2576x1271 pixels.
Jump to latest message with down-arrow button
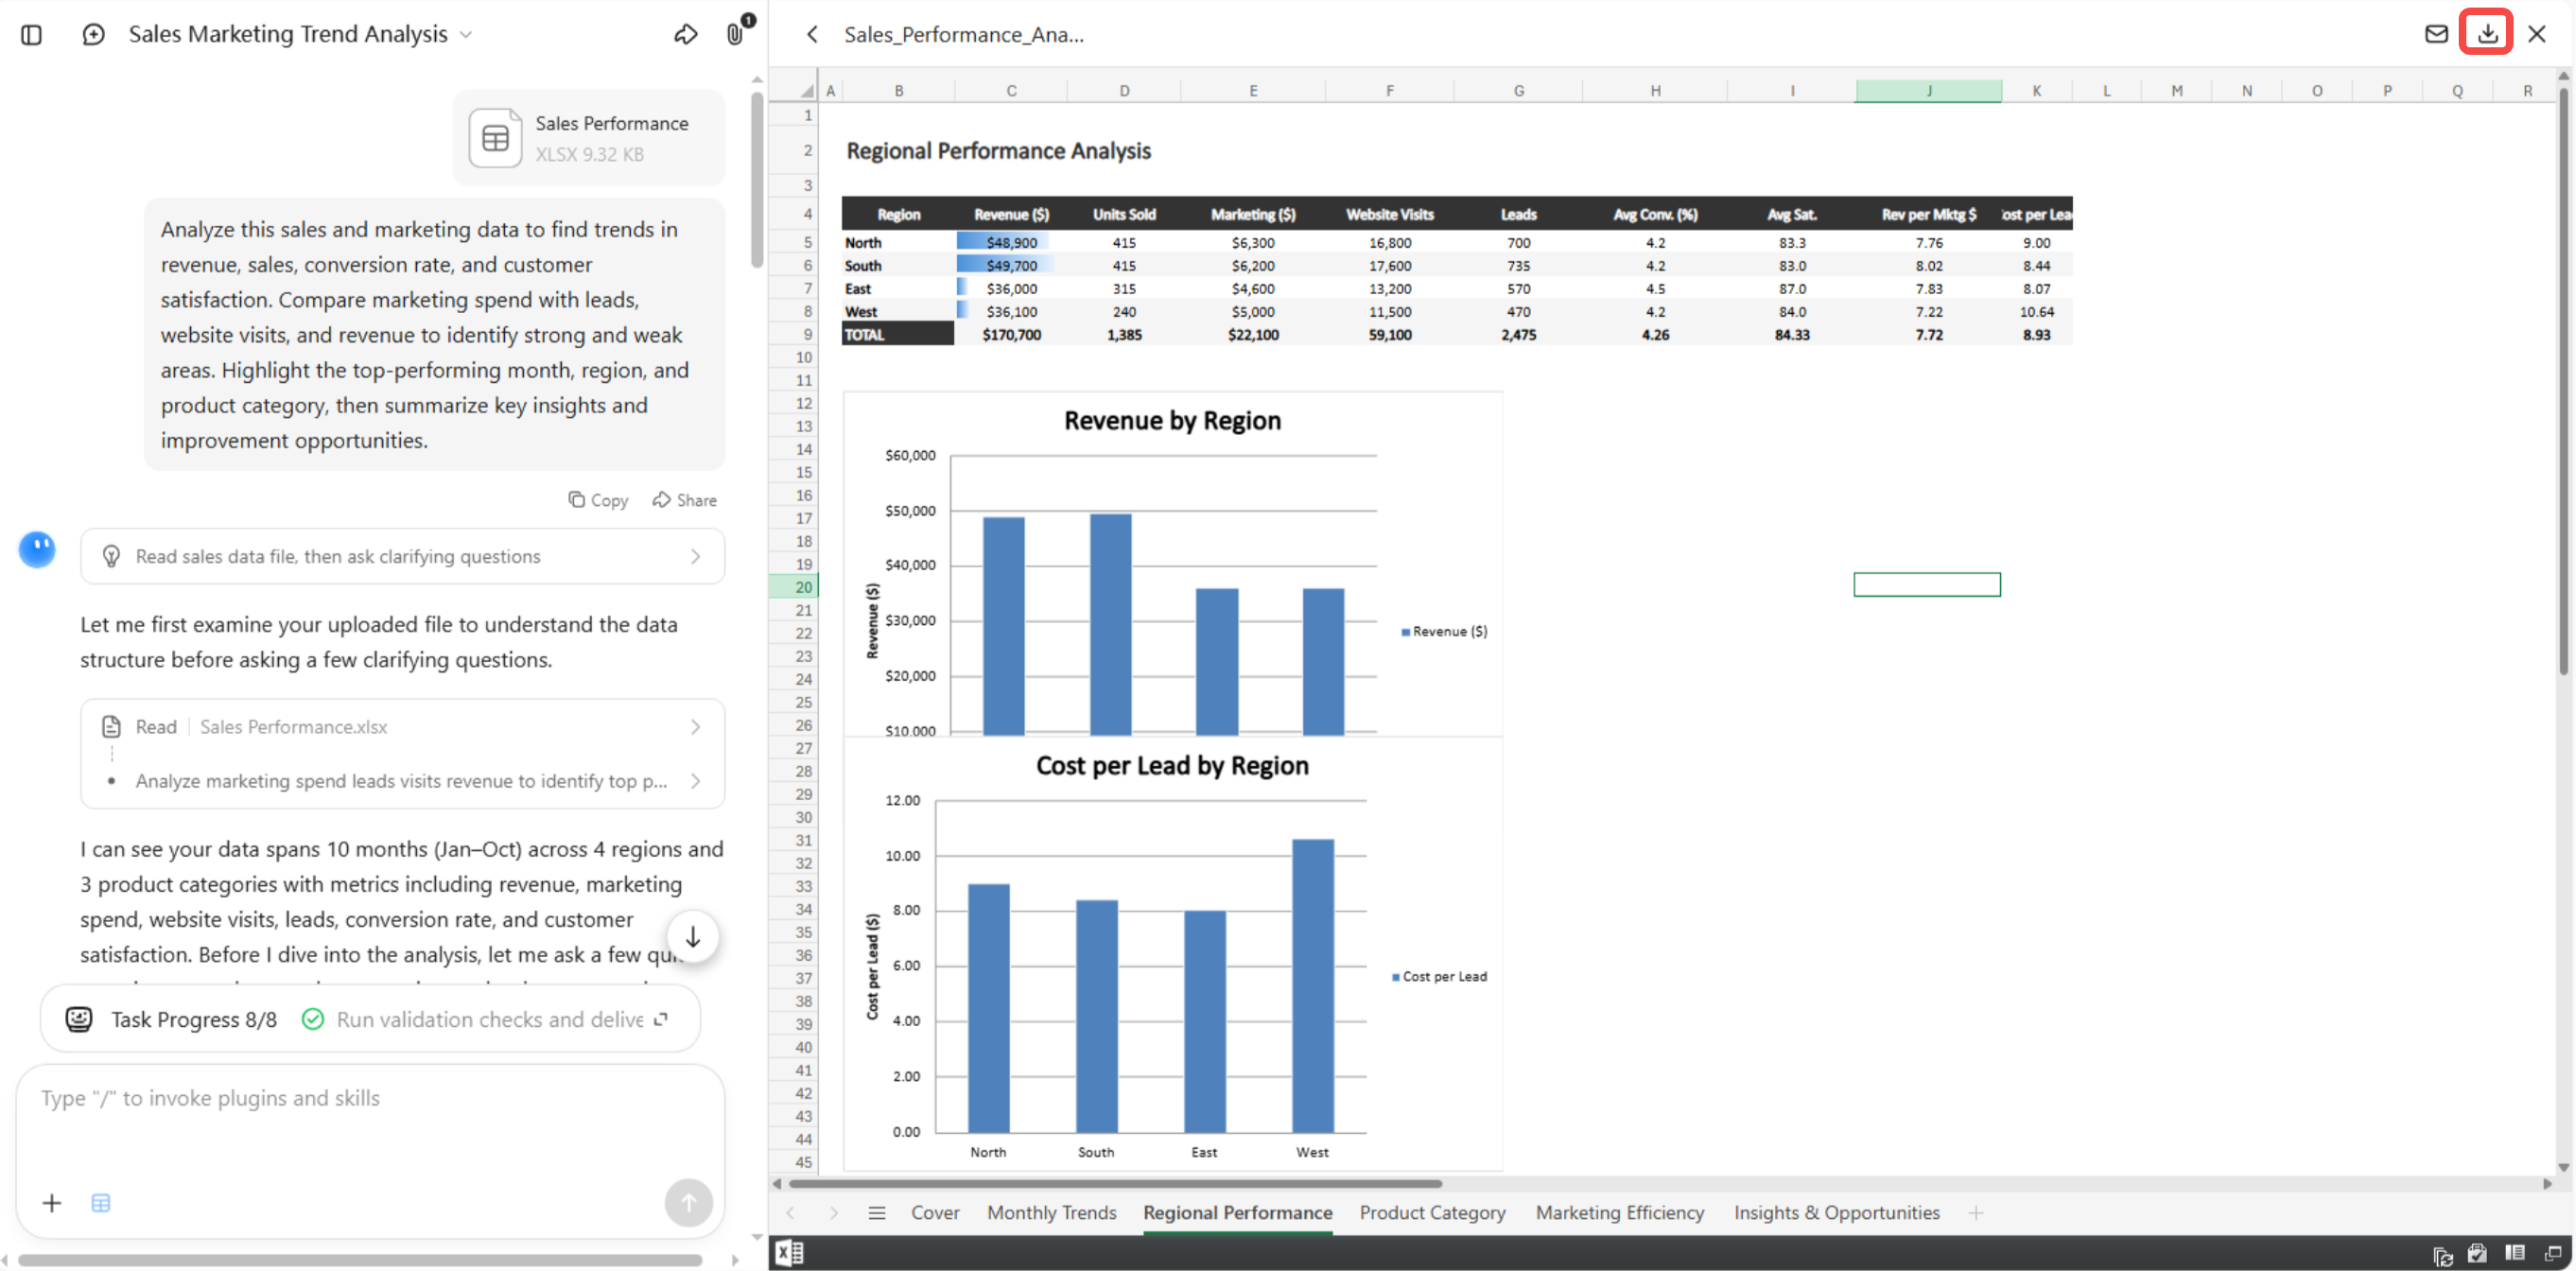692,937
